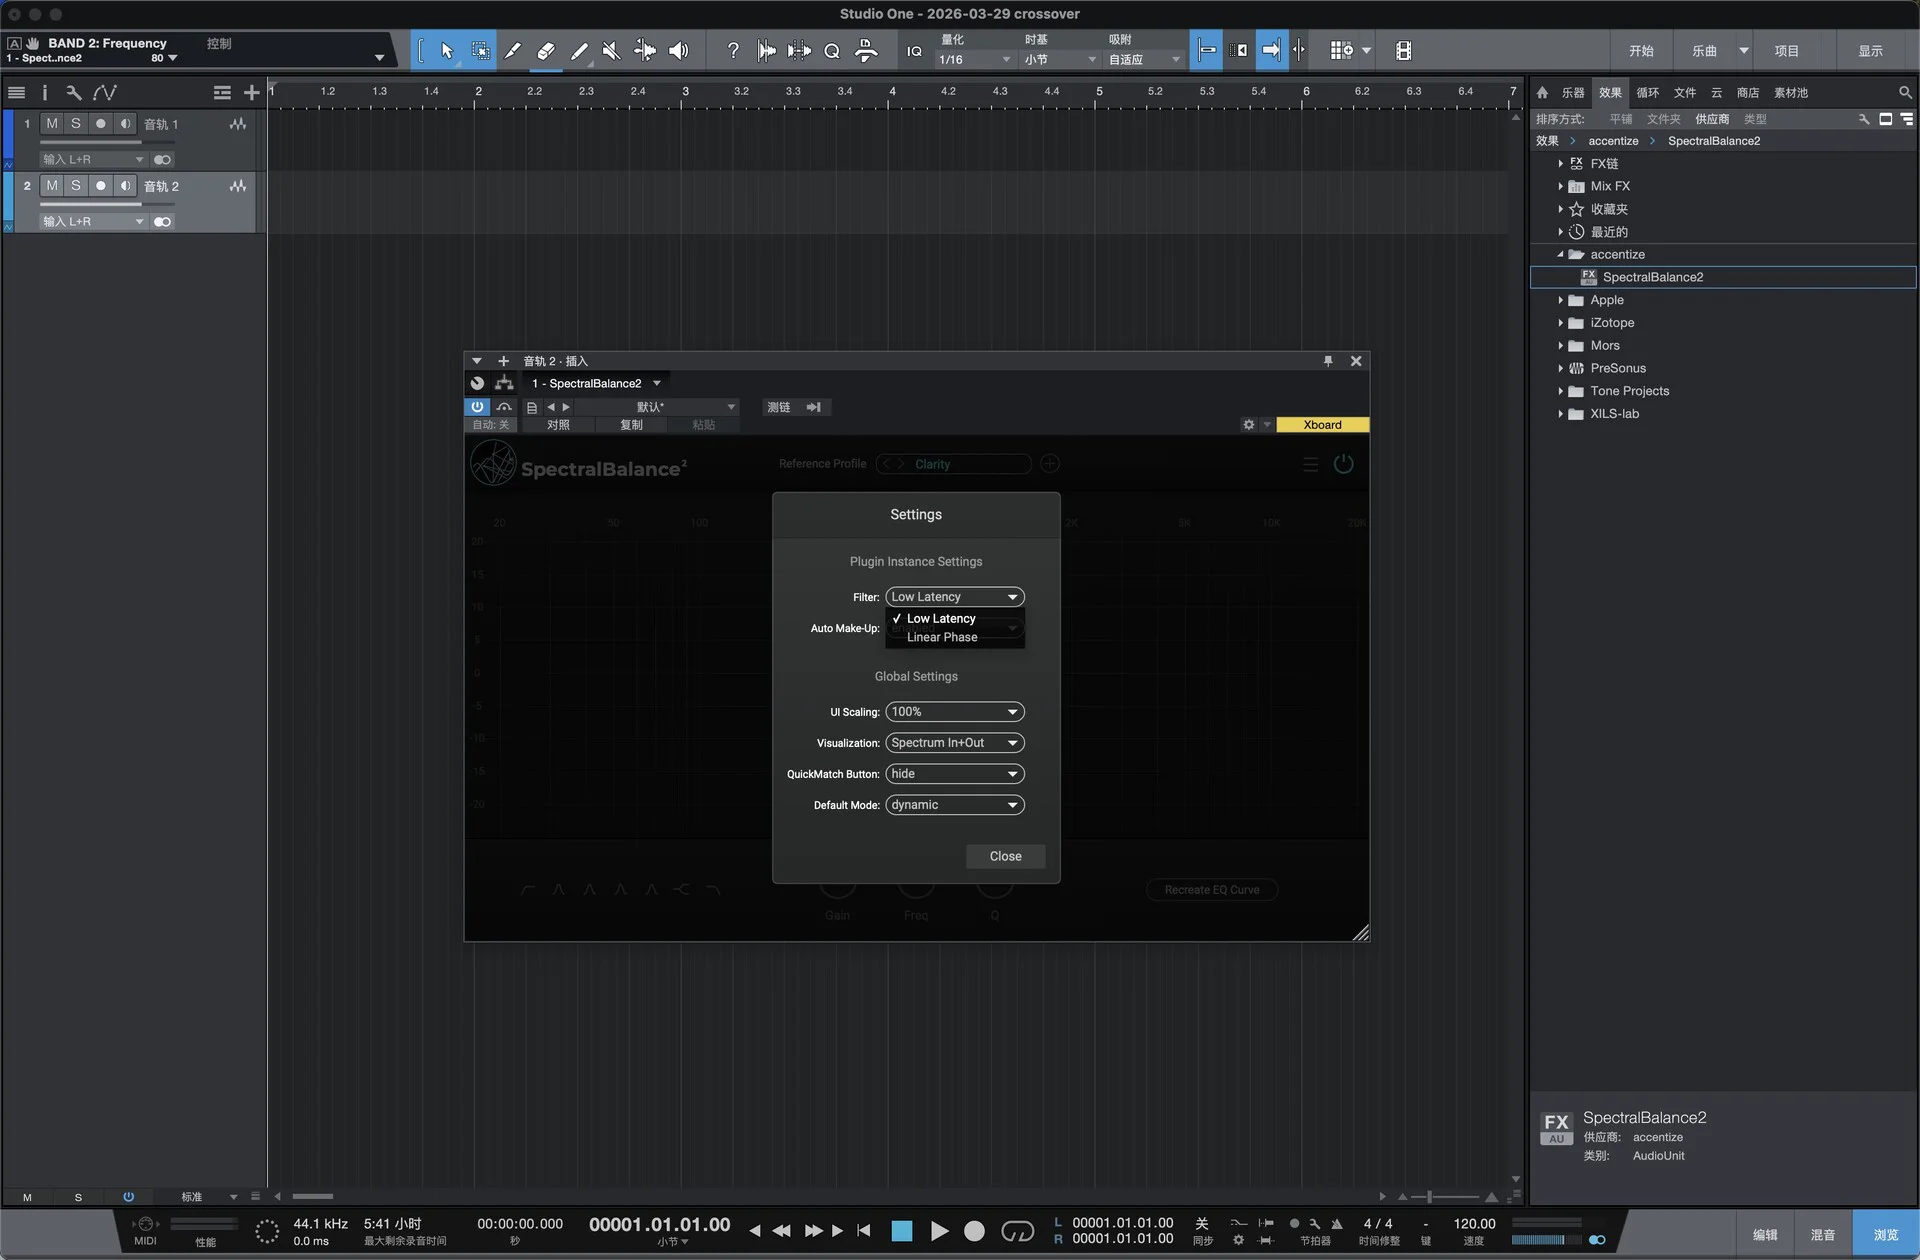Click the Xboard button
This screenshot has height=1260, width=1920.
1322,425
